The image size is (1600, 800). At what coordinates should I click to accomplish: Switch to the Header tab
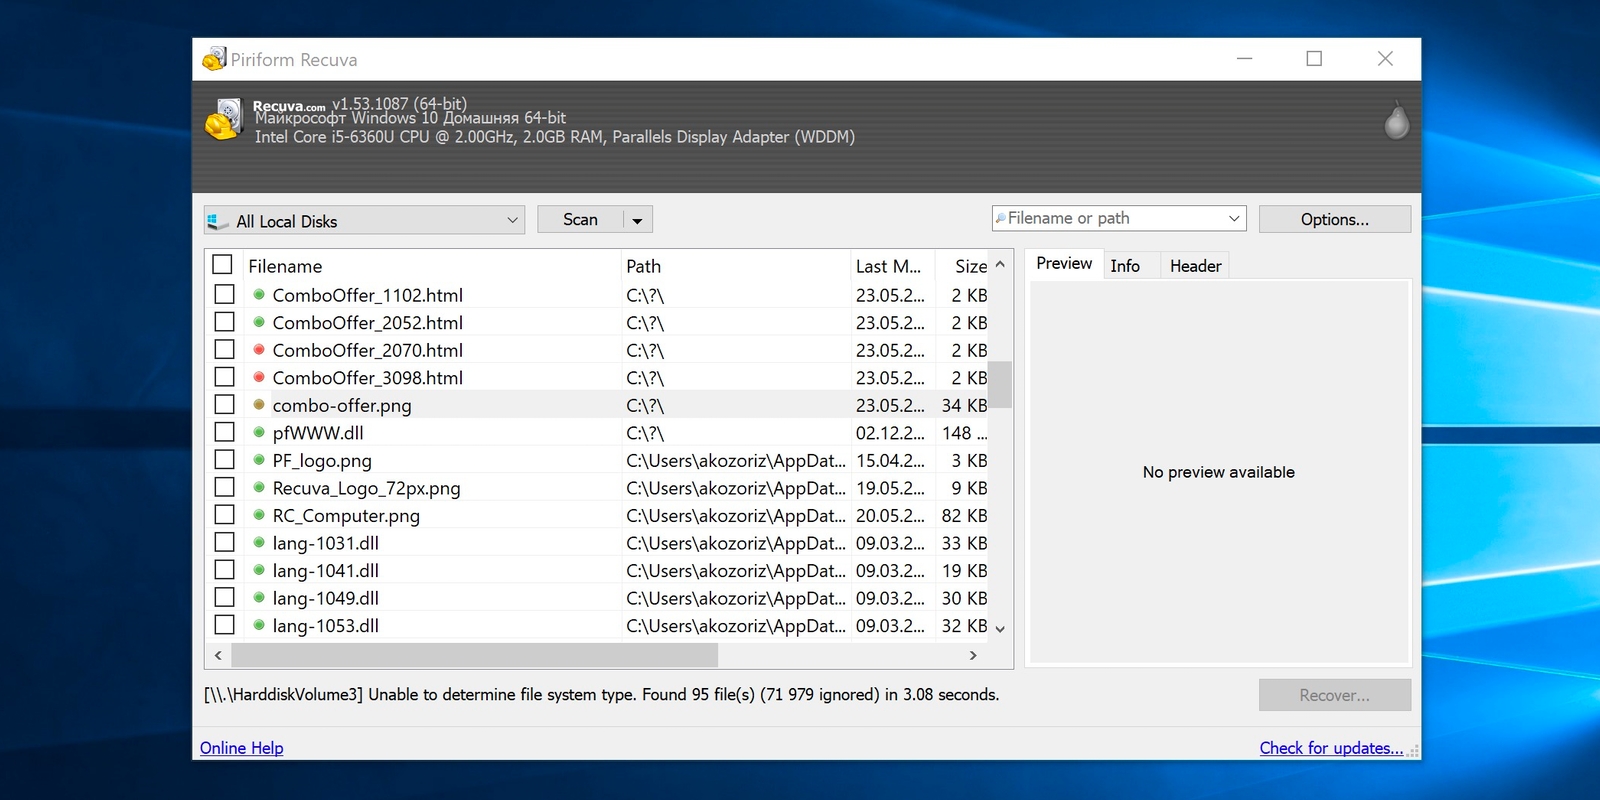pyautogui.click(x=1195, y=266)
